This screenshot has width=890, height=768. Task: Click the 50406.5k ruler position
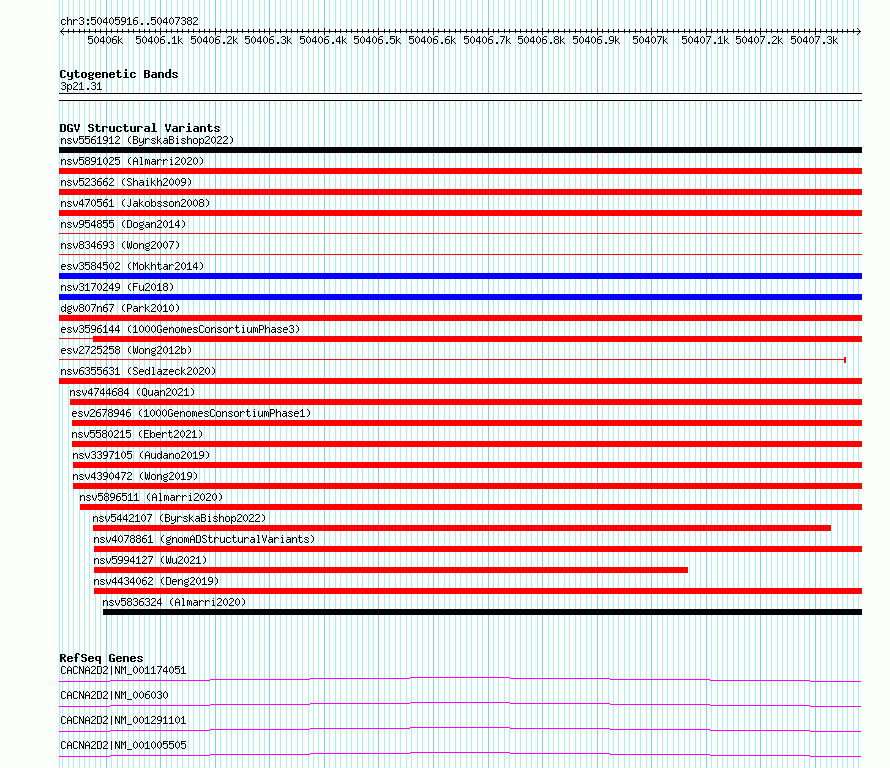click(377, 40)
